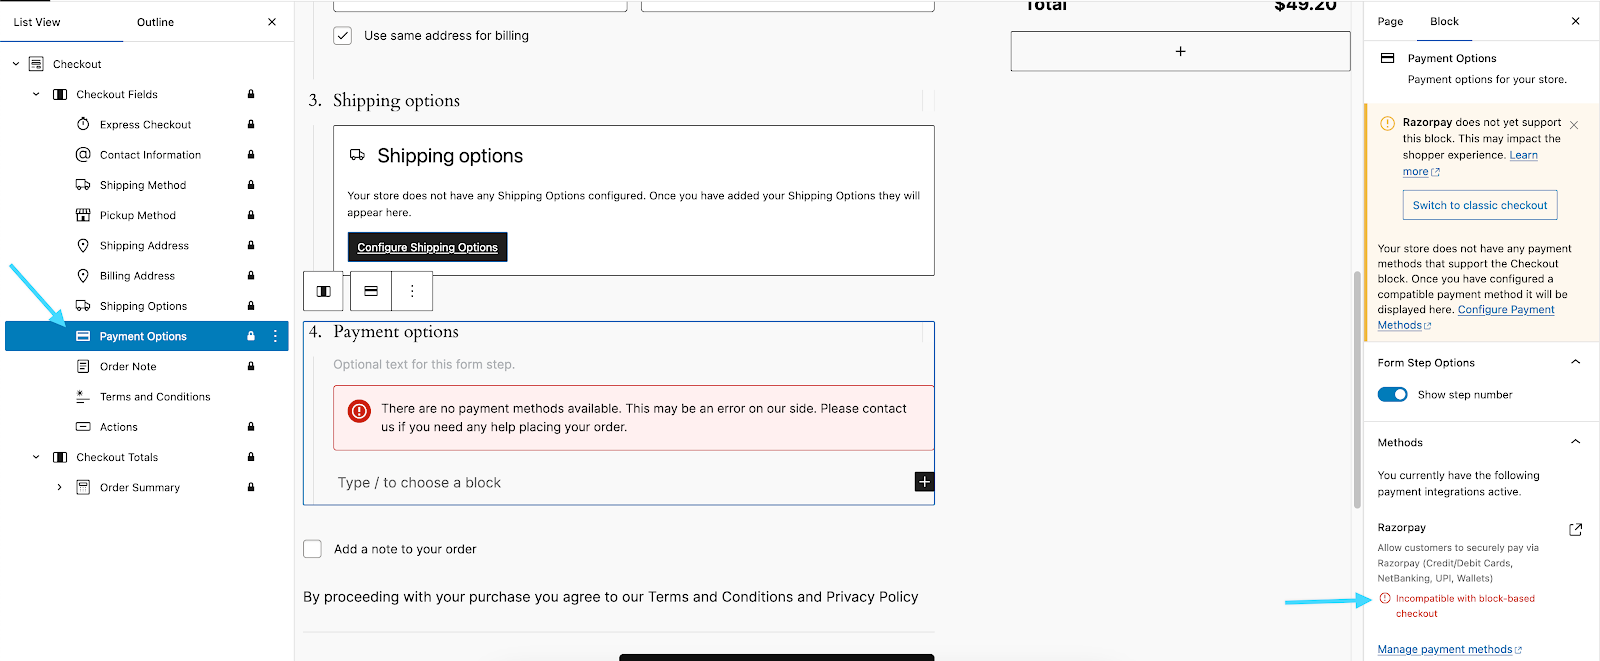Select Payment Options row in list view
Viewport: 1600px width, 661px height.
(x=147, y=336)
